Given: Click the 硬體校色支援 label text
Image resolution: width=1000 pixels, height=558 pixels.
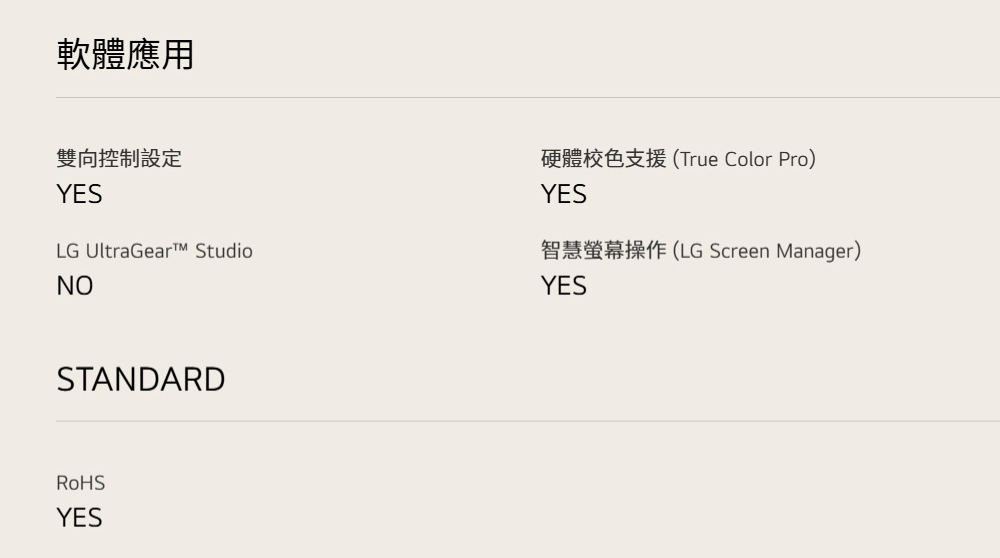Looking at the screenshot, I should click(x=603, y=159).
